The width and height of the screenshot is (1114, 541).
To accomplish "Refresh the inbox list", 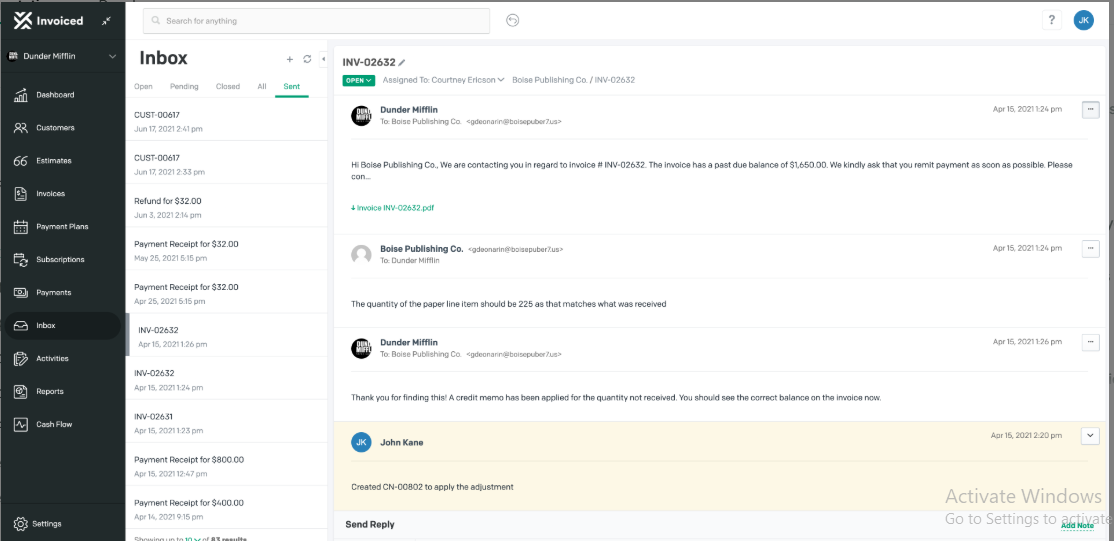I will point(308,59).
